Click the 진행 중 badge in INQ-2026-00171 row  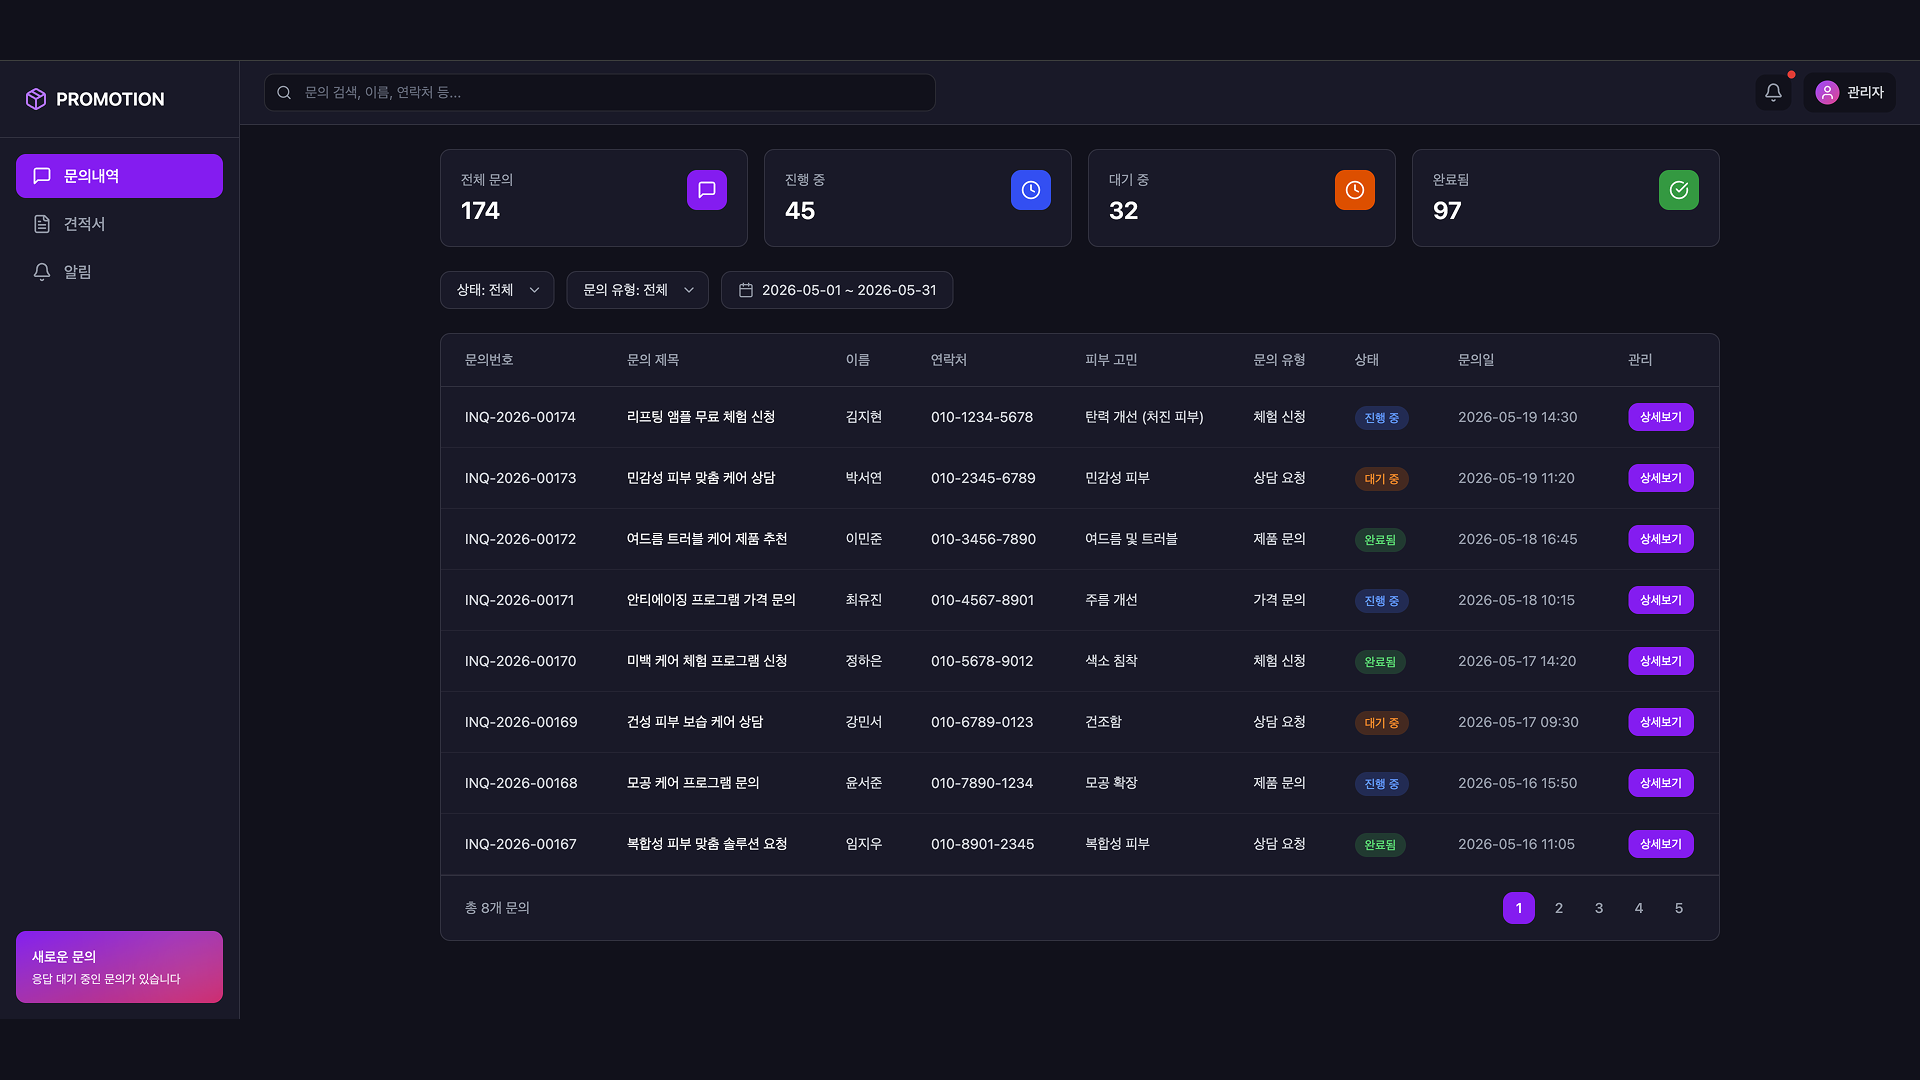pyautogui.click(x=1382, y=601)
